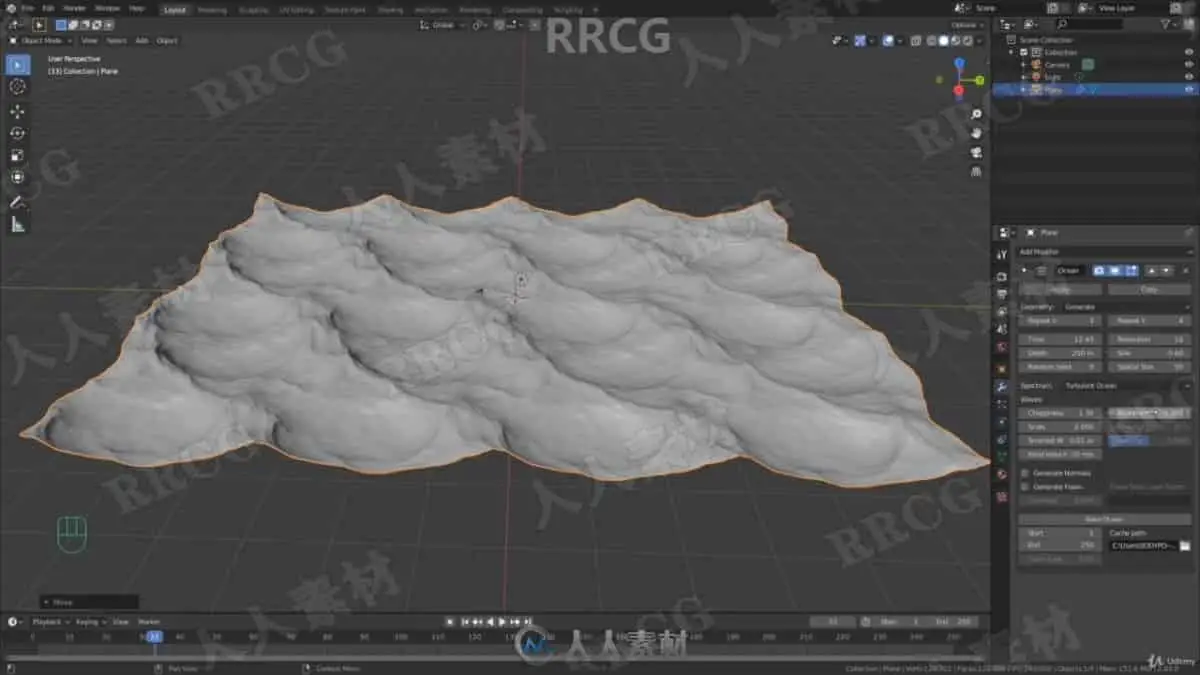Open cache path folder browser
The height and width of the screenshot is (675, 1200).
1185,546
